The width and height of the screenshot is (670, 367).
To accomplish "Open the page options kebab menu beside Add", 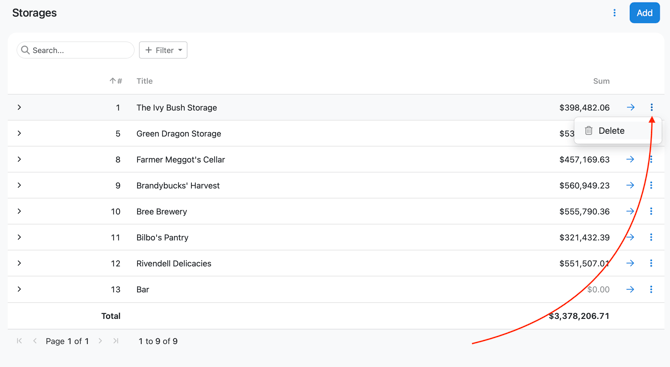I will [x=614, y=13].
